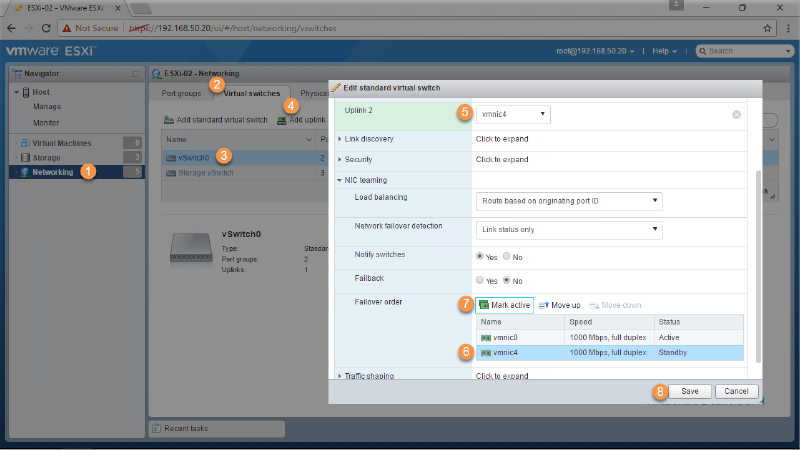The height and width of the screenshot is (450, 800).
Task: Click the Cancel button
Action: click(736, 391)
